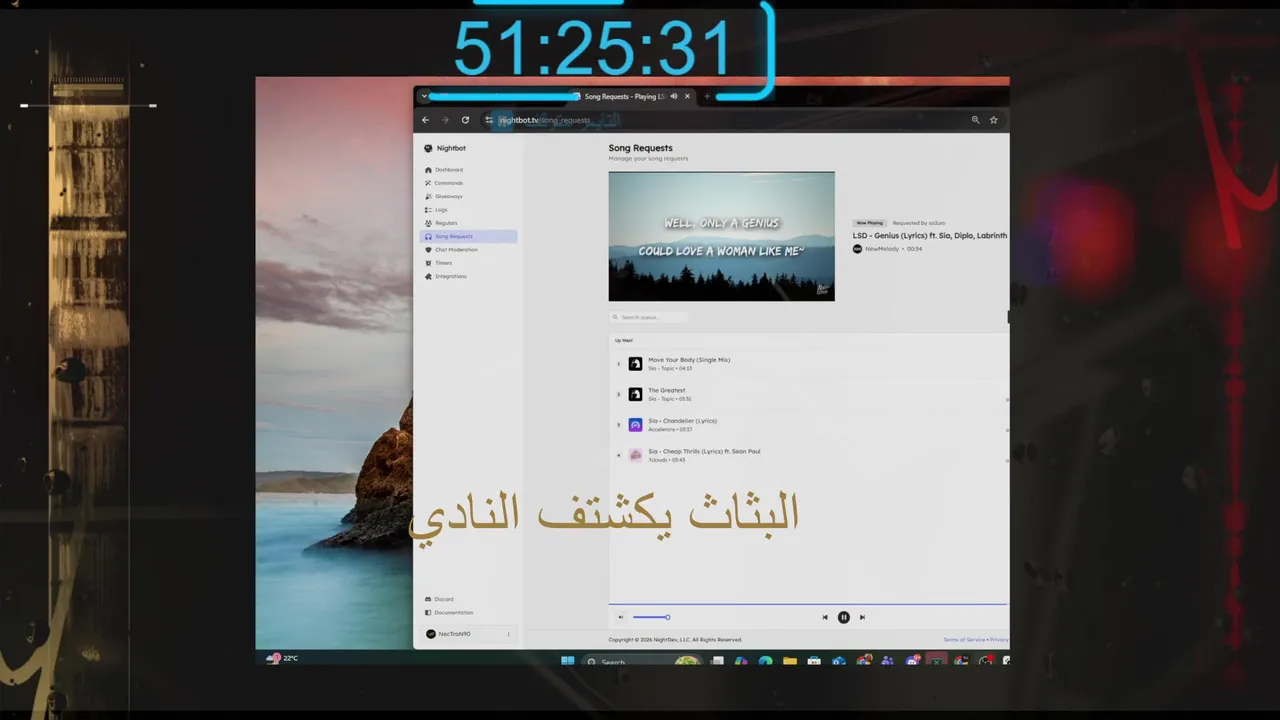
Task: Skip to the previous song
Action: [825, 617]
